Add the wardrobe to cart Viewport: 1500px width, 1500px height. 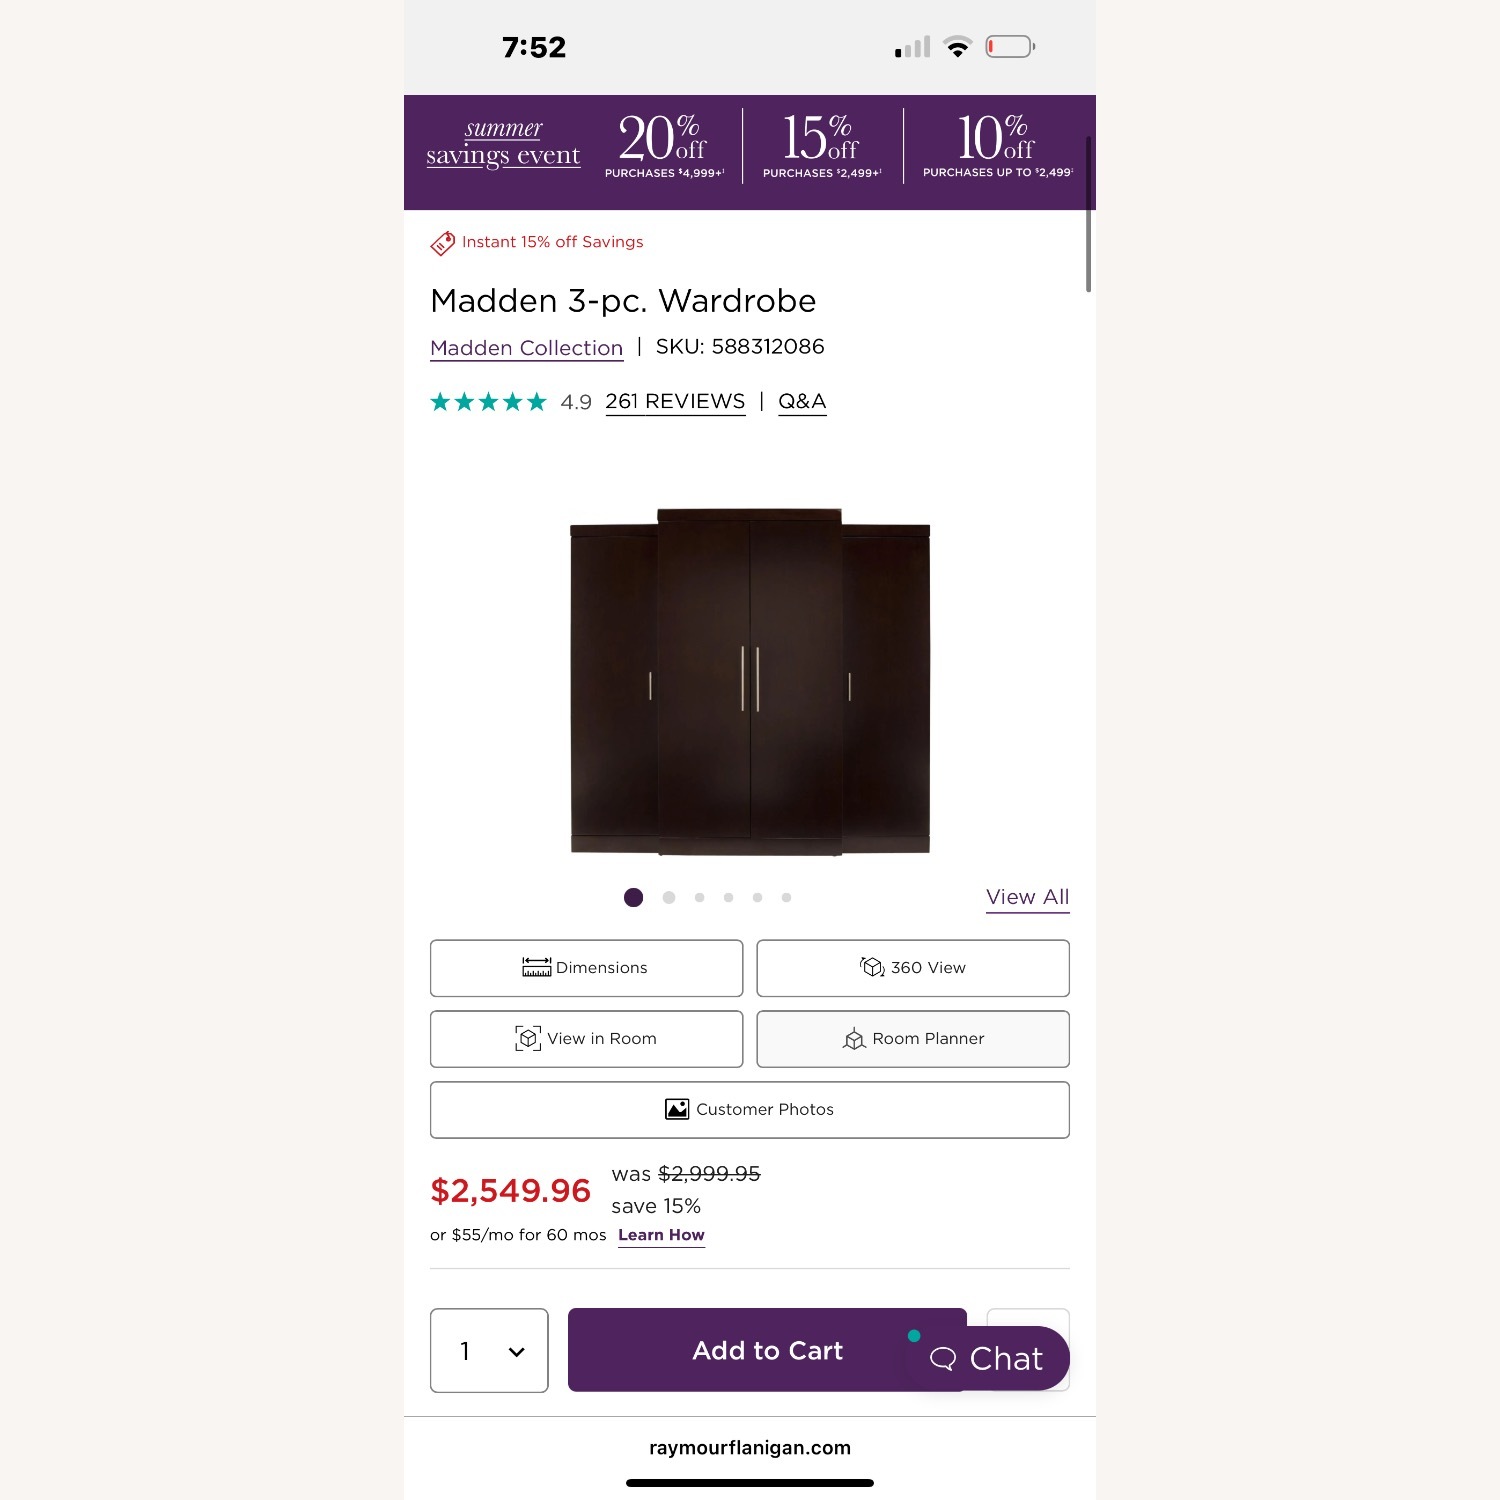point(766,1351)
